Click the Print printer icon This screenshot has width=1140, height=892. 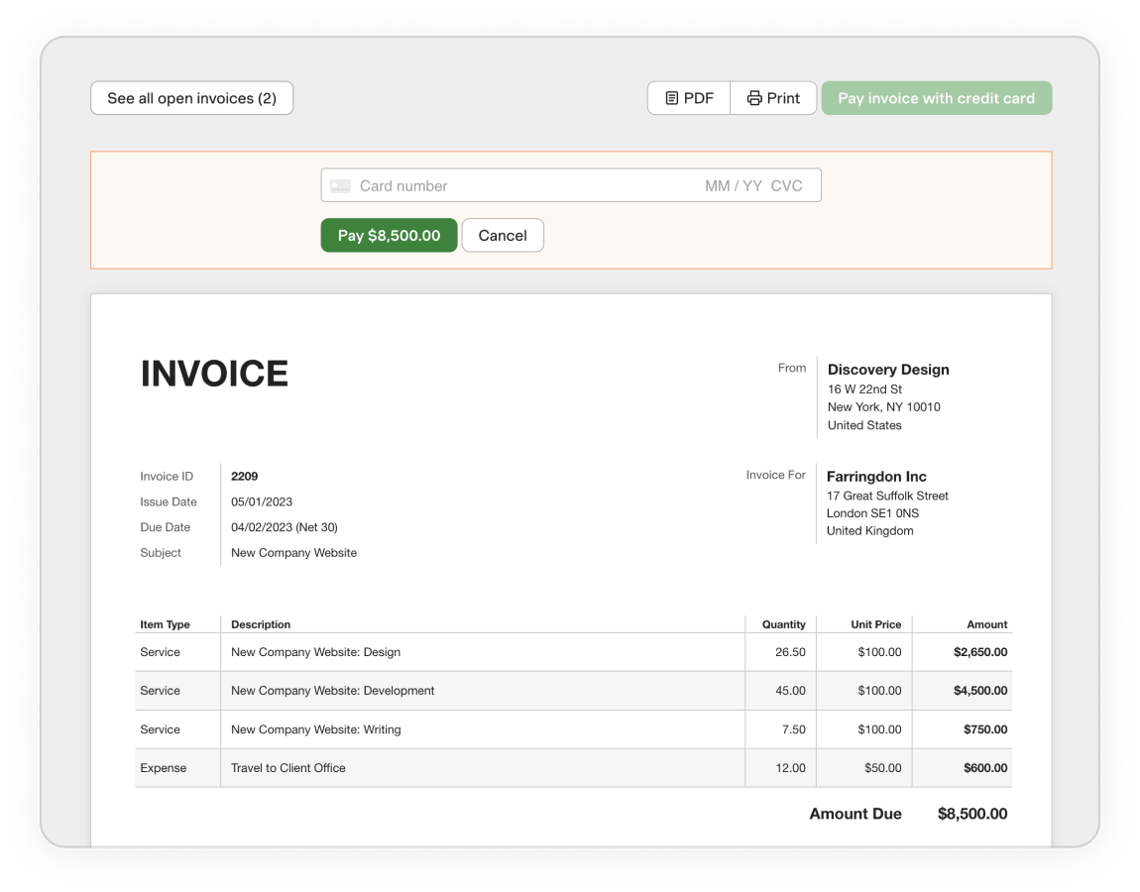(x=753, y=97)
